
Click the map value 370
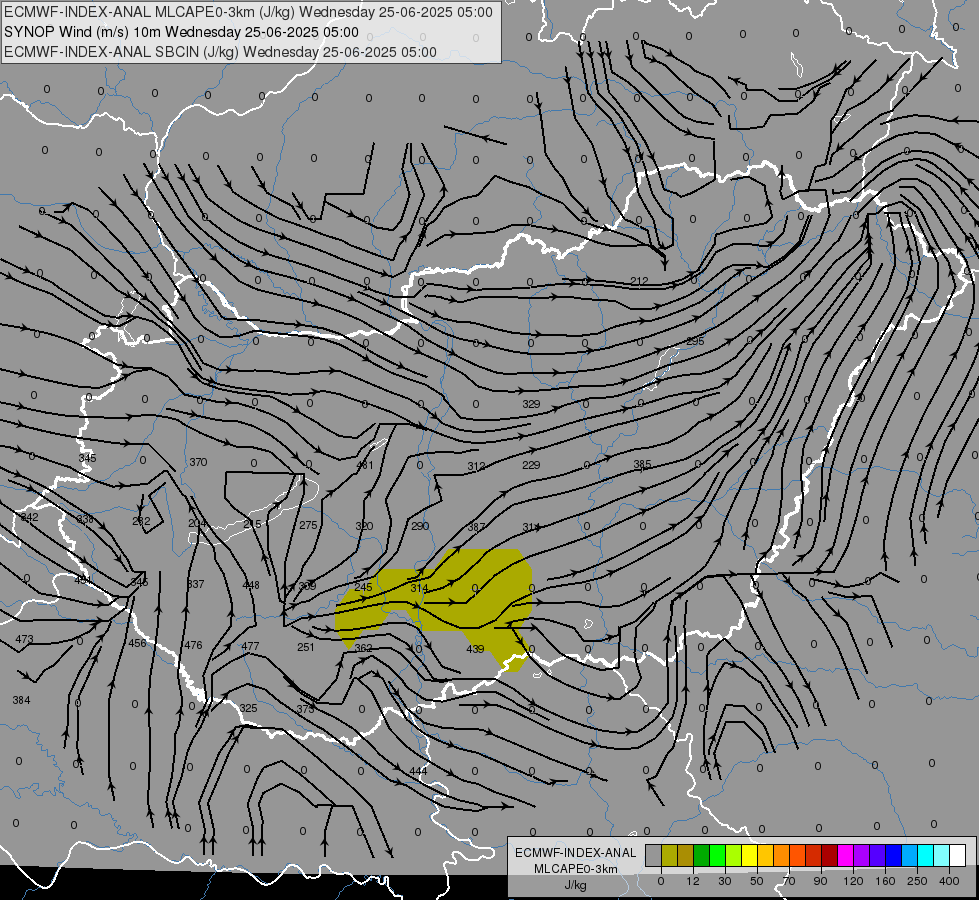[198, 462]
